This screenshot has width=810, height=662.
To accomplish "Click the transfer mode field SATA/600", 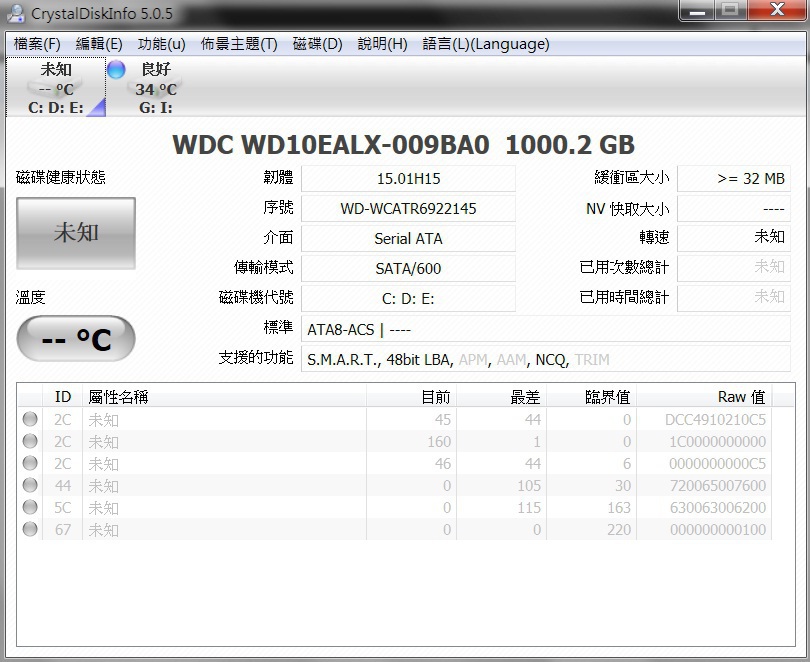I will point(408,269).
